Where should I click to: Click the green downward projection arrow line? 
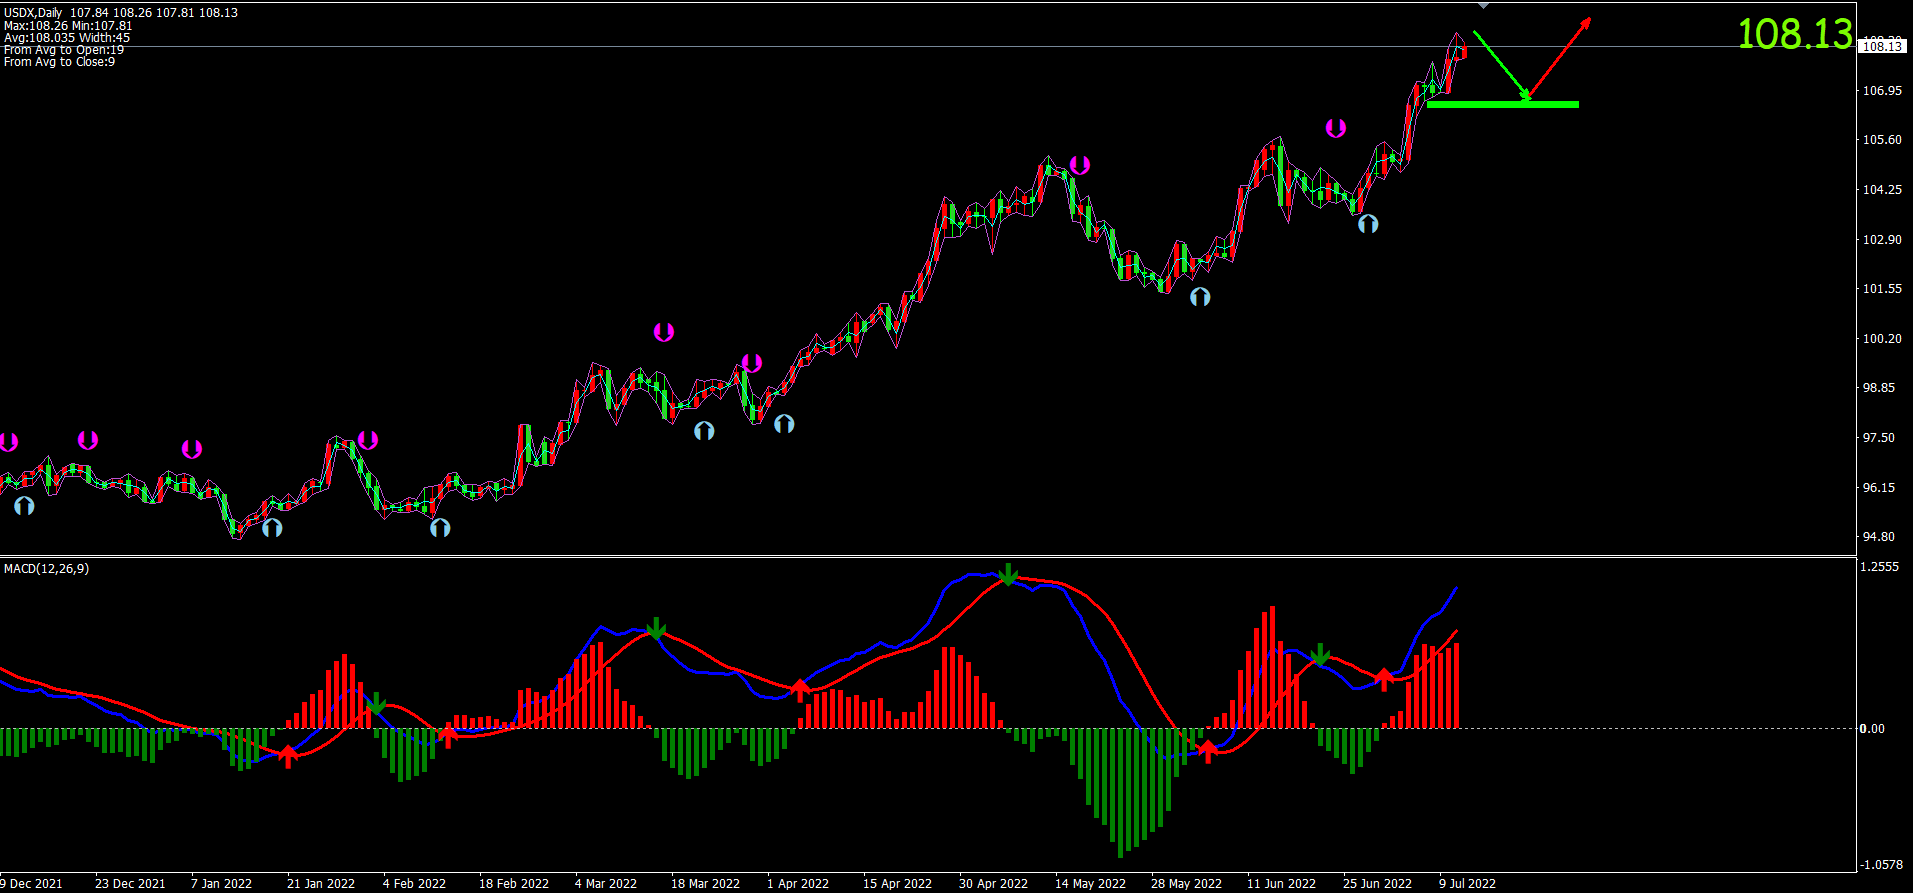[x=1499, y=66]
